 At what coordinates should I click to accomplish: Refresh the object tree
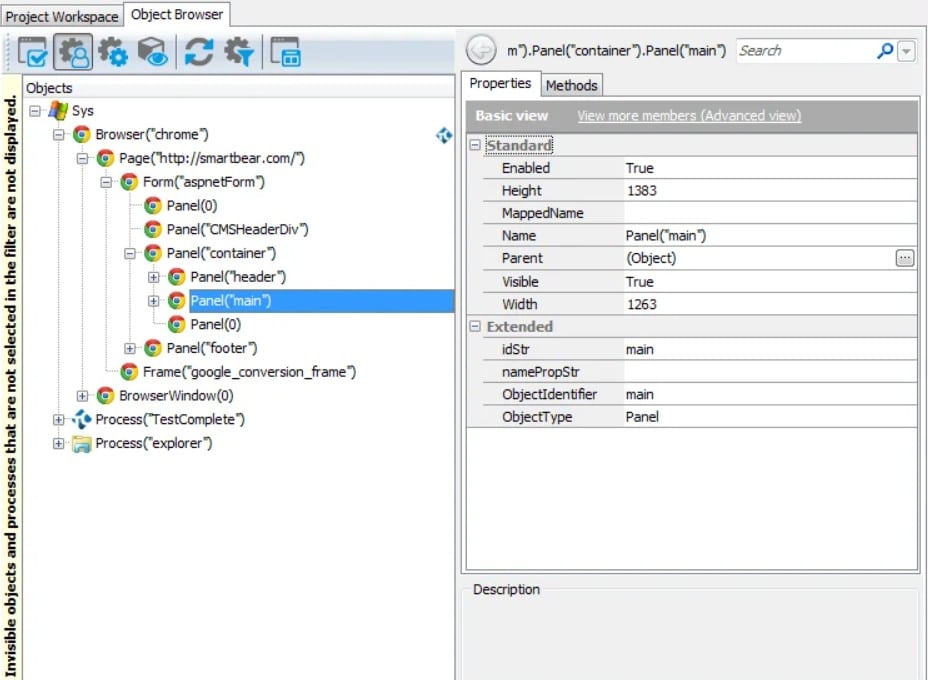click(x=199, y=52)
